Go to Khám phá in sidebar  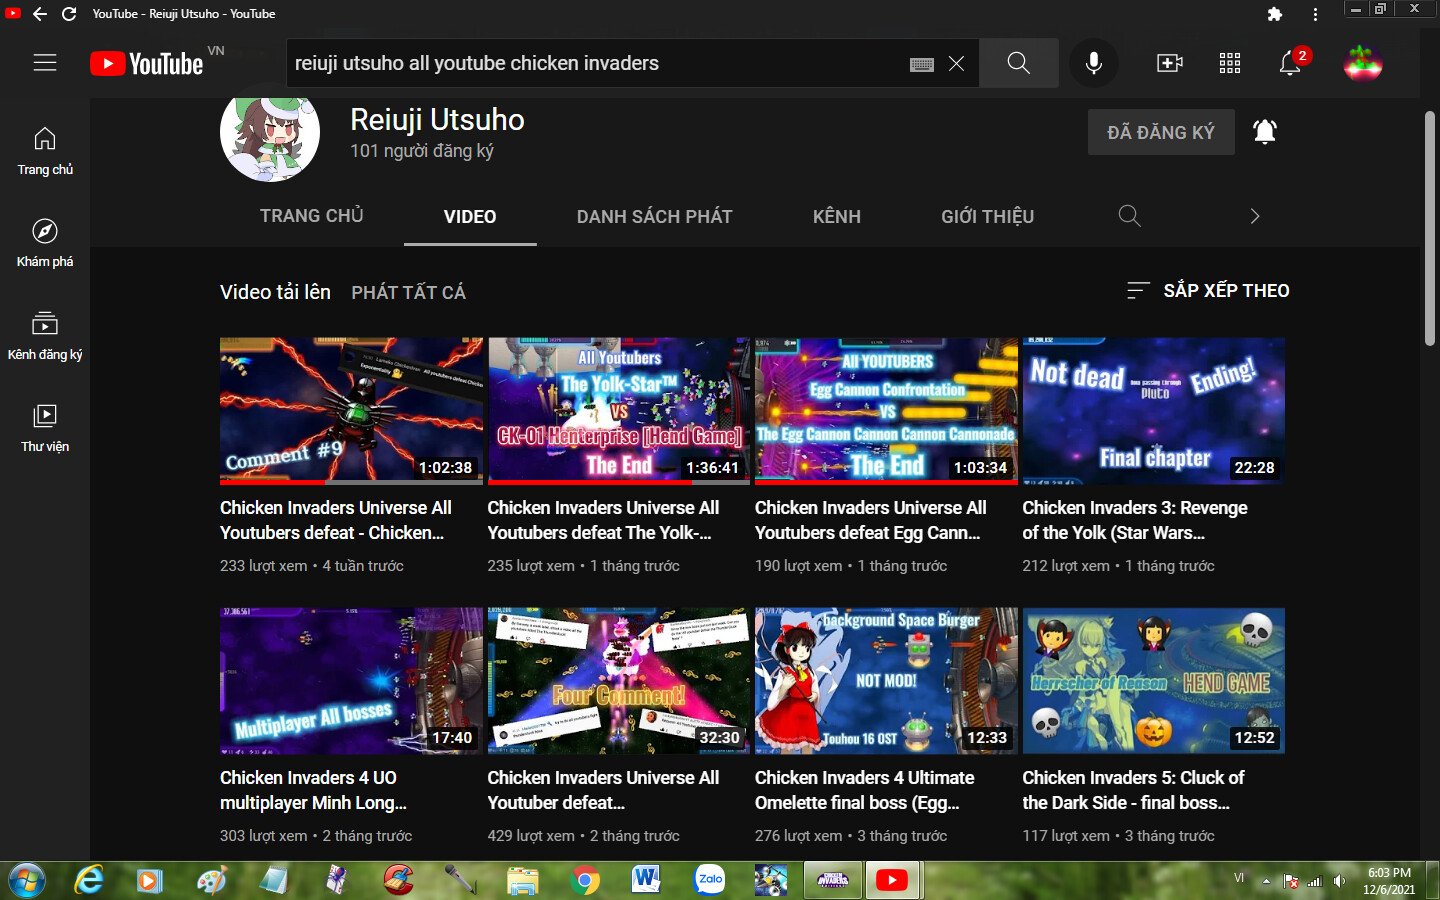pos(45,243)
